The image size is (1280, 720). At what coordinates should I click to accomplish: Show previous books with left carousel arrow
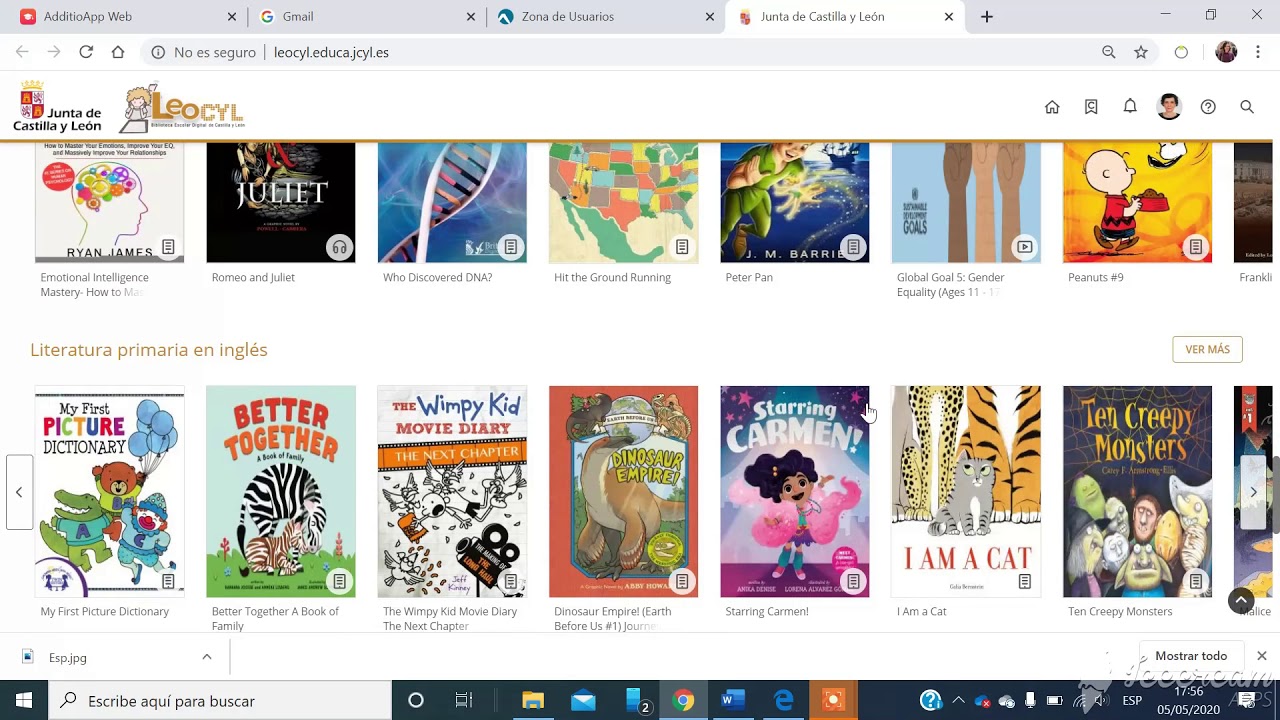(19, 492)
